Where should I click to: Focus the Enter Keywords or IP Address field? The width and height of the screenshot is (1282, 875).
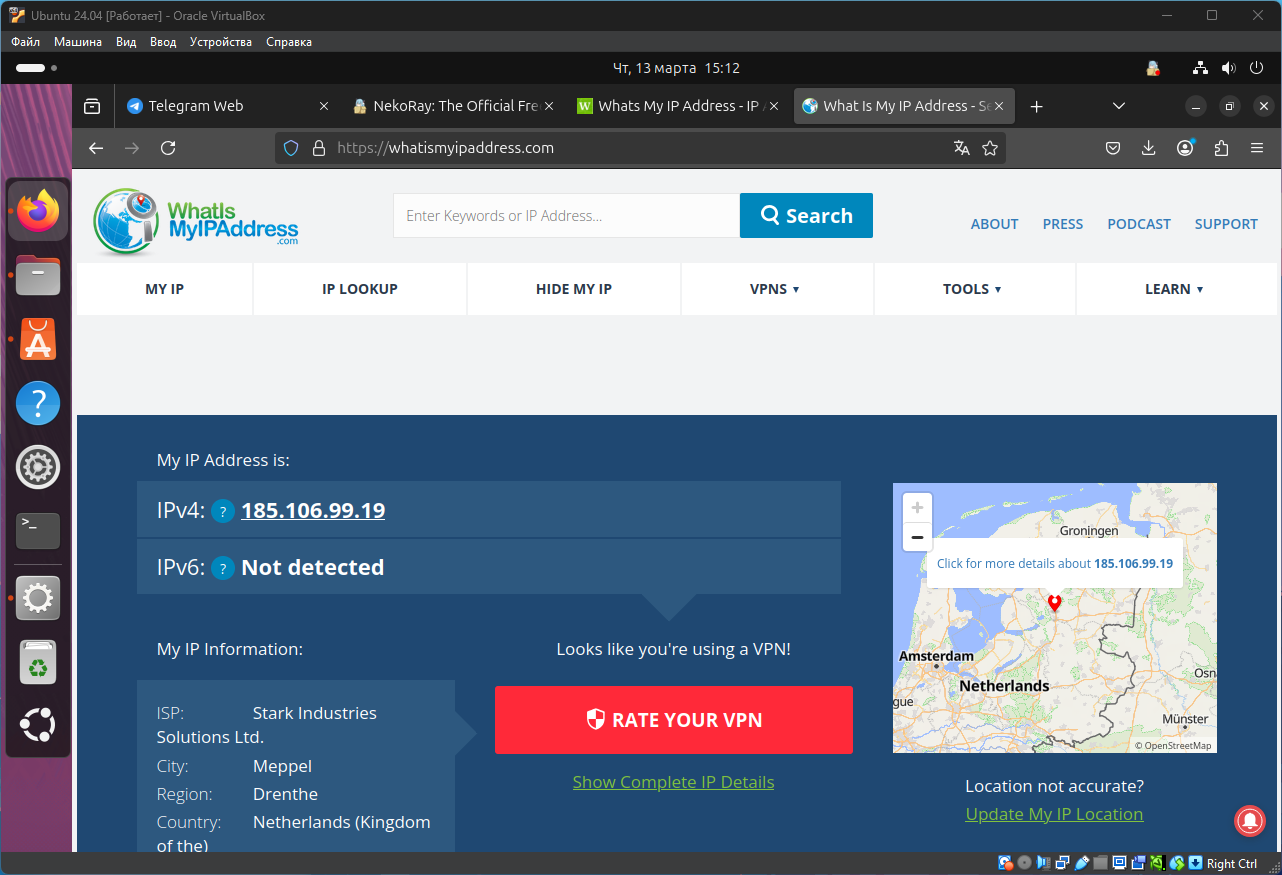566,216
